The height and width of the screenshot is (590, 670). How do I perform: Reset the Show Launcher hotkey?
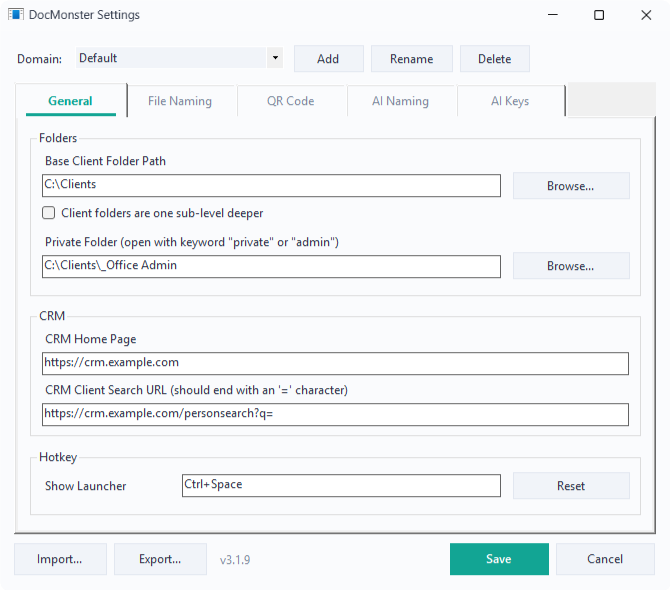coord(571,486)
